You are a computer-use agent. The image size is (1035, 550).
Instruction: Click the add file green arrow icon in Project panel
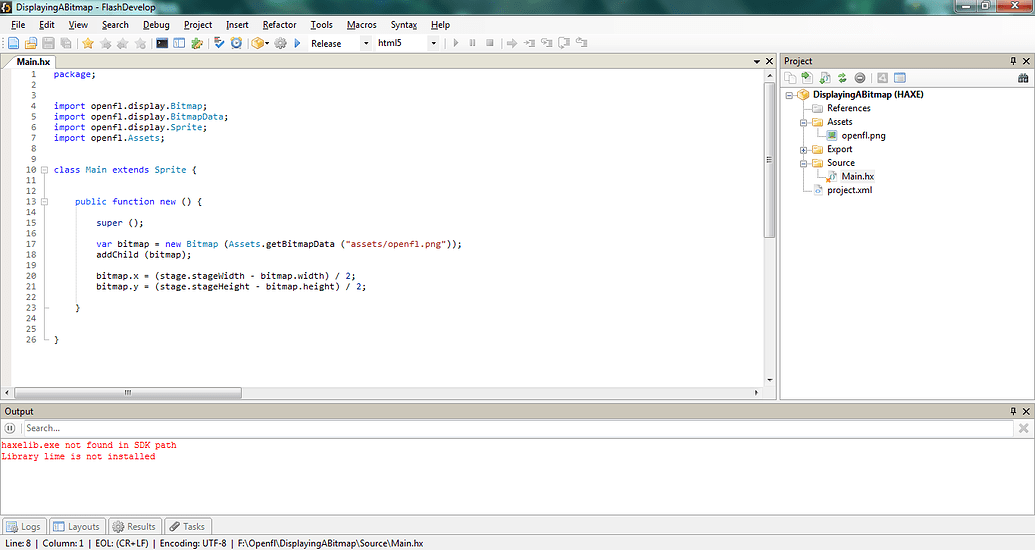pyautogui.click(x=807, y=78)
